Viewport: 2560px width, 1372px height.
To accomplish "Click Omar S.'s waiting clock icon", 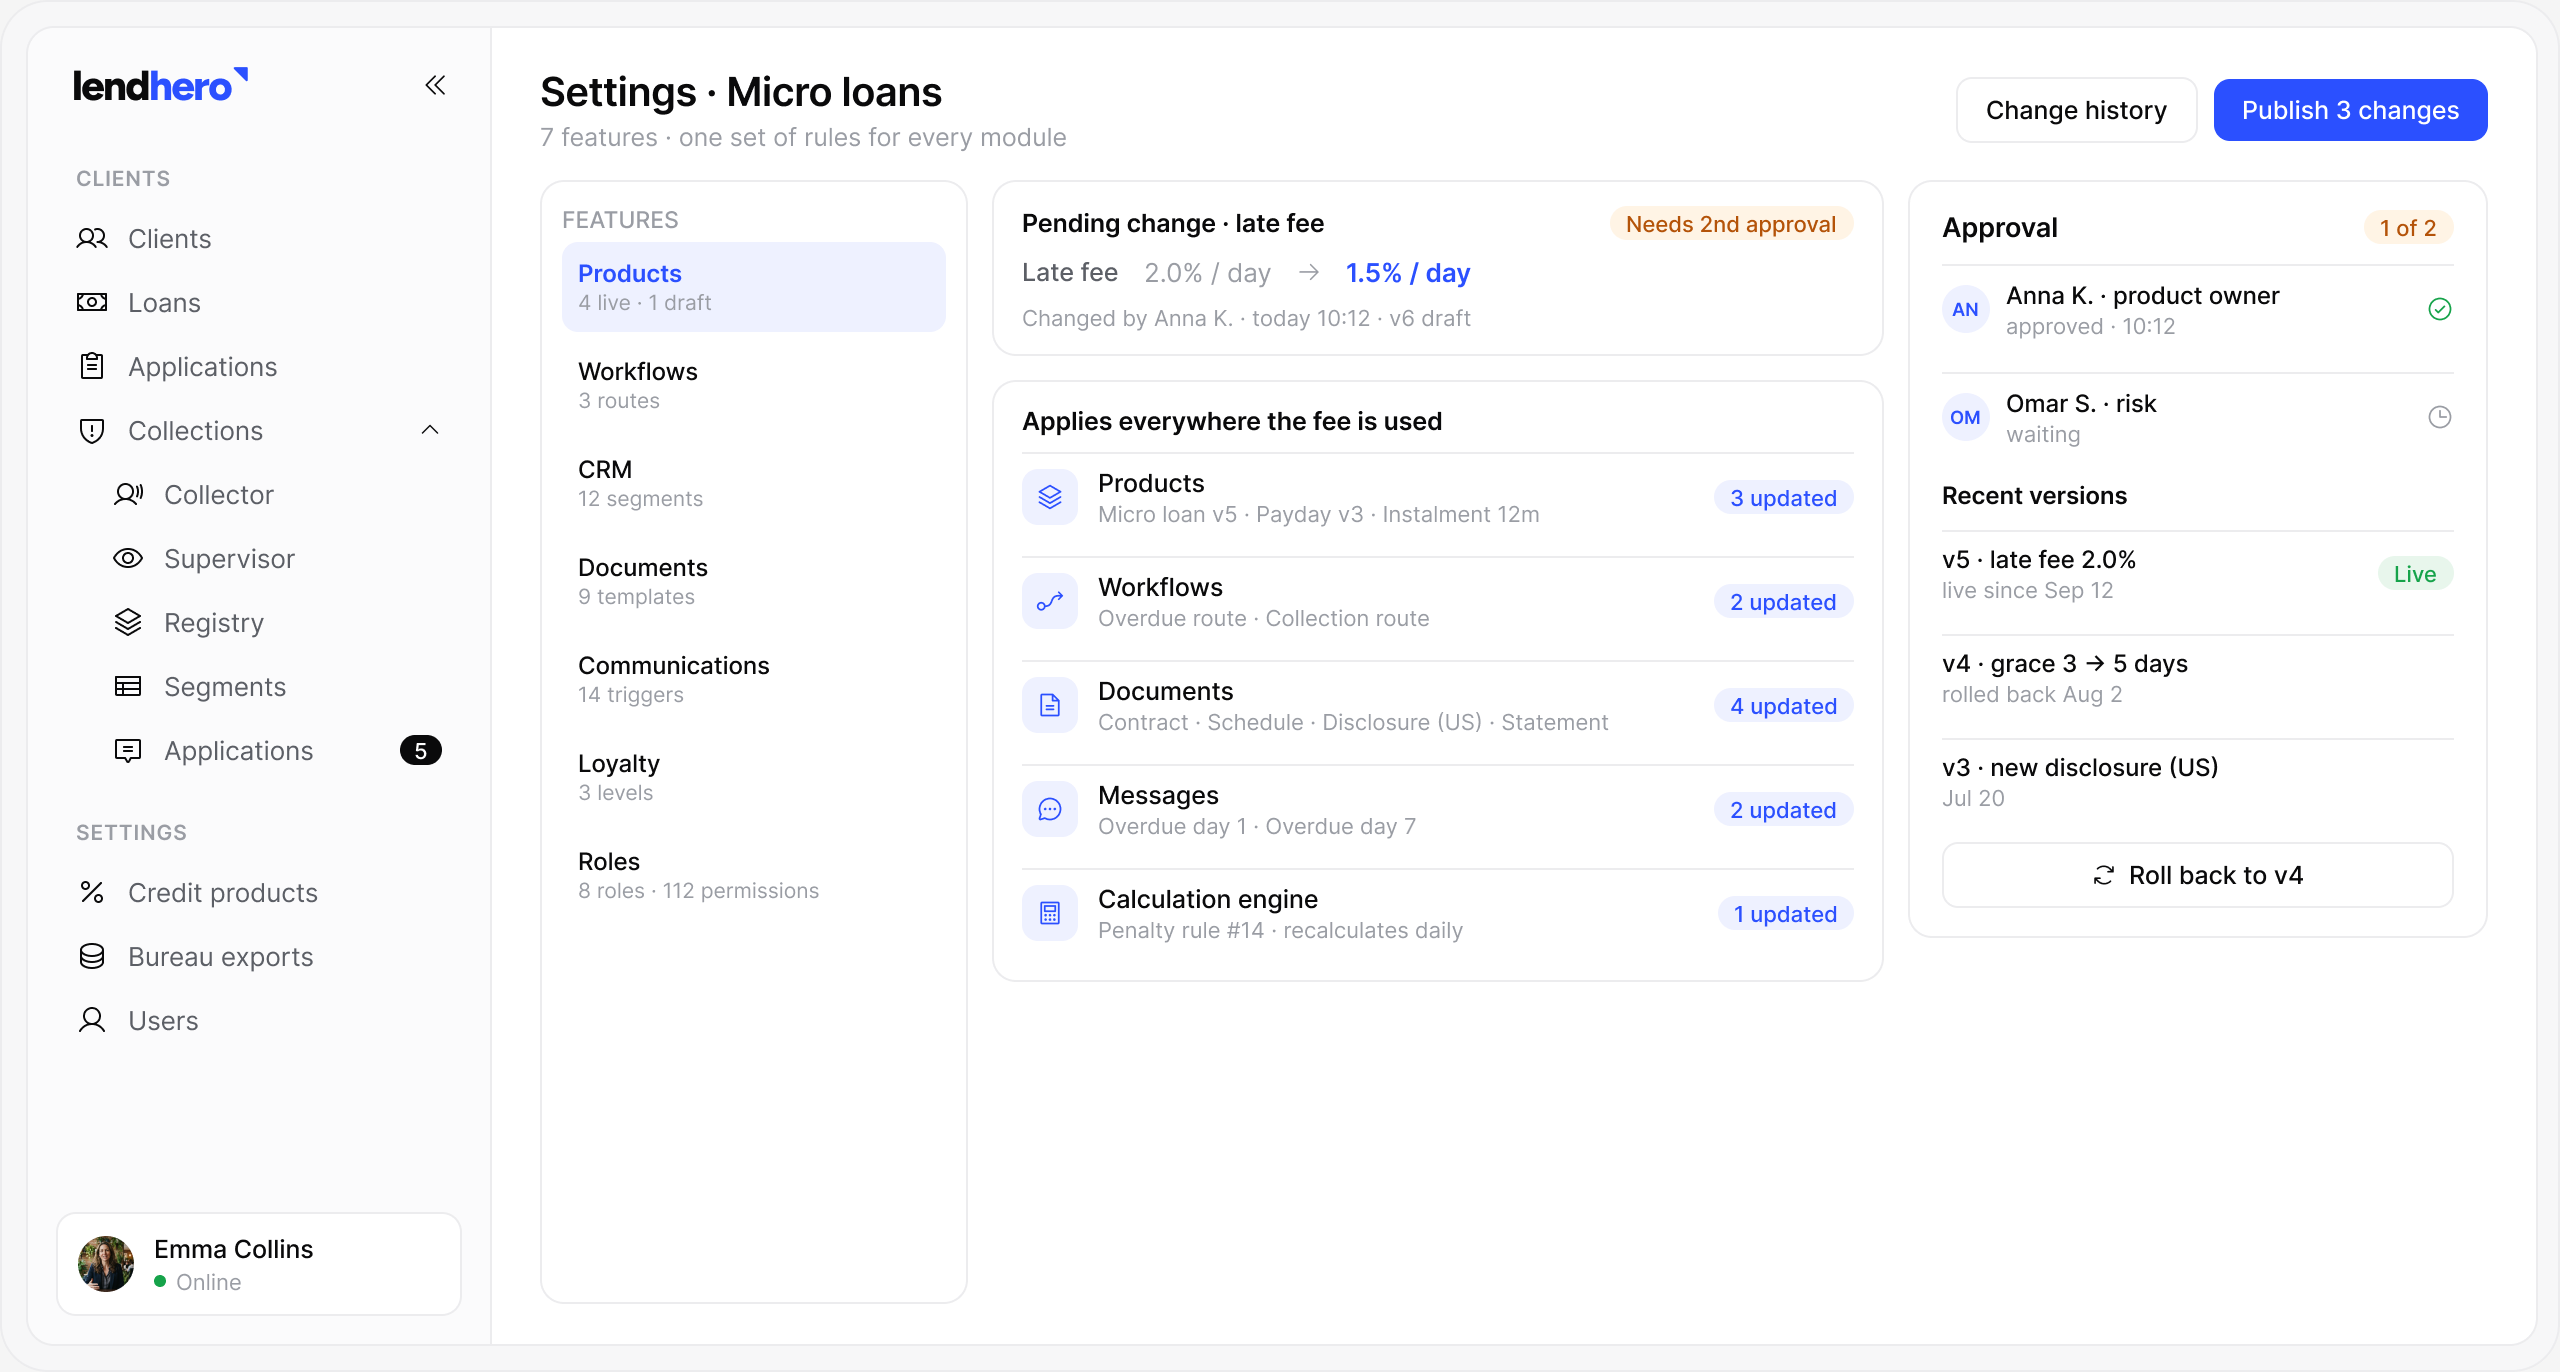I will [x=2440, y=417].
